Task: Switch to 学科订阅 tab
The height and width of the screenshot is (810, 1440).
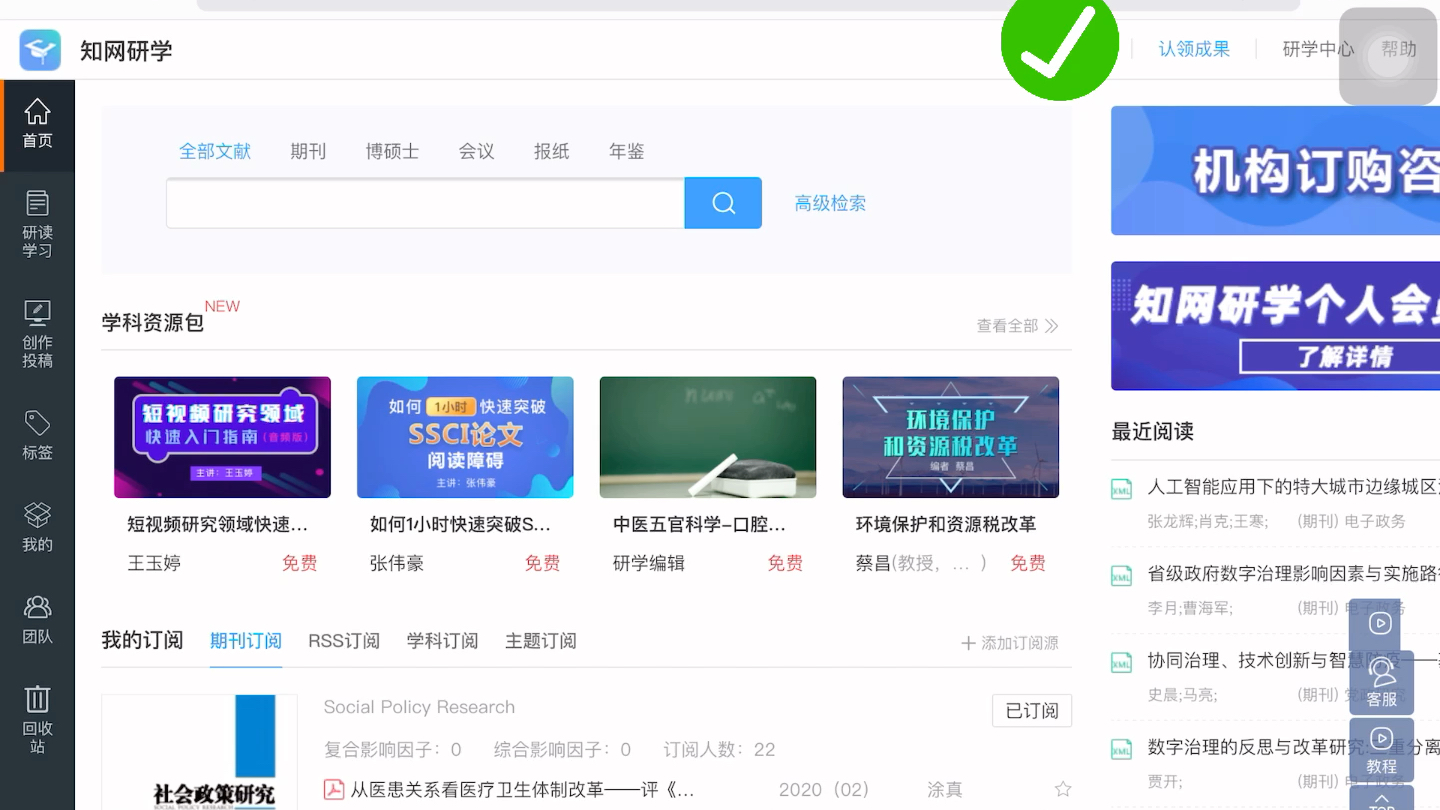Action: point(443,641)
